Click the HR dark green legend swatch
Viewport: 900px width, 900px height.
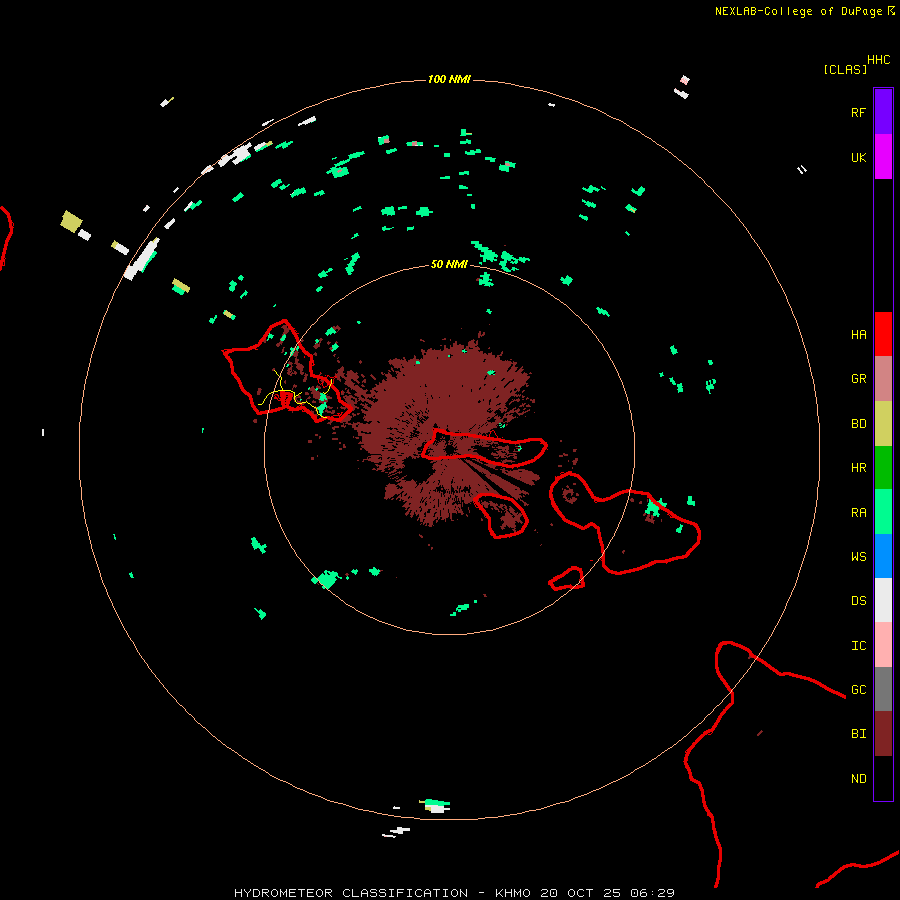883,468
